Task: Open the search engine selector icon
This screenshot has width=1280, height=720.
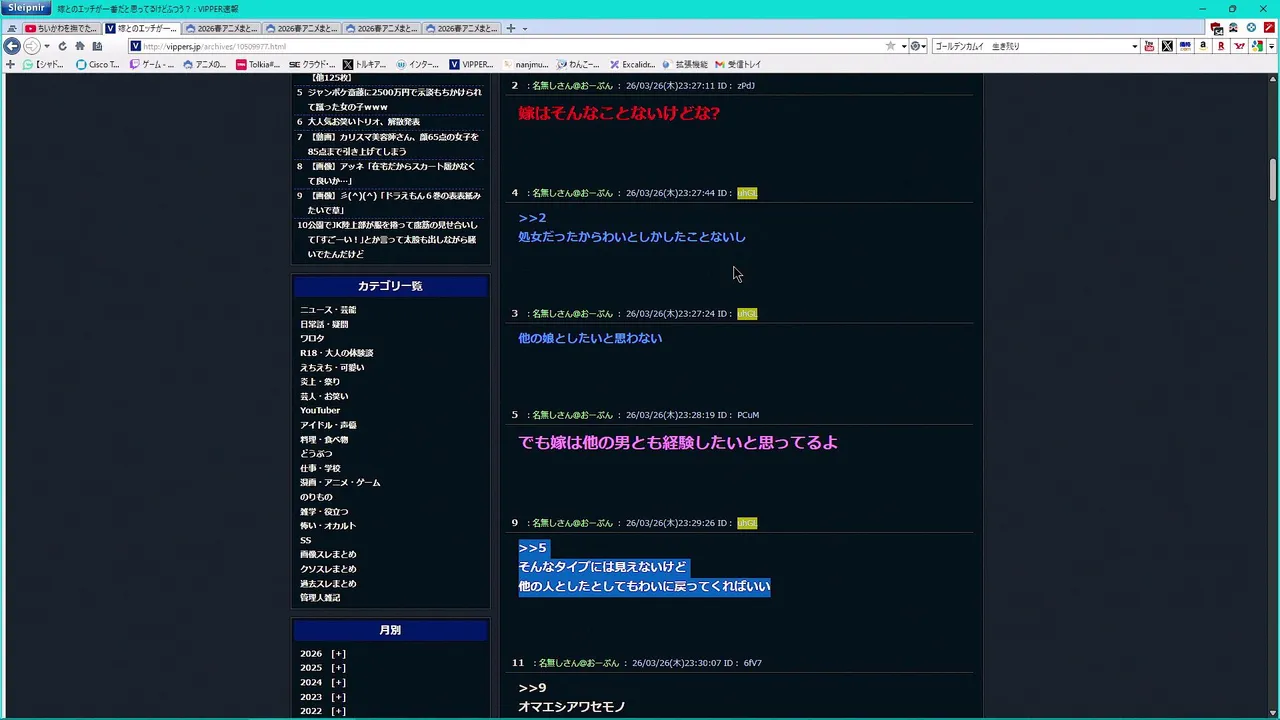Action: tap(918, 46)
